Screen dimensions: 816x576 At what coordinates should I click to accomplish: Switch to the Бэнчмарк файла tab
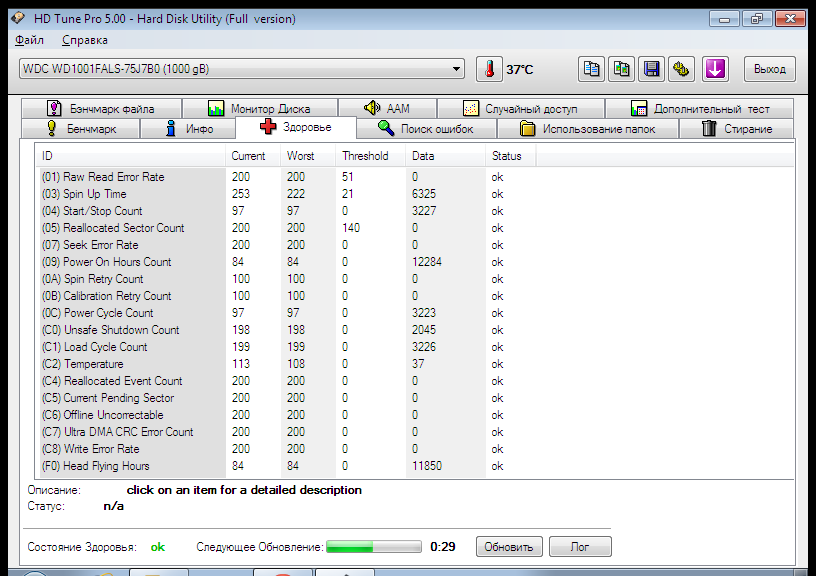101,109
